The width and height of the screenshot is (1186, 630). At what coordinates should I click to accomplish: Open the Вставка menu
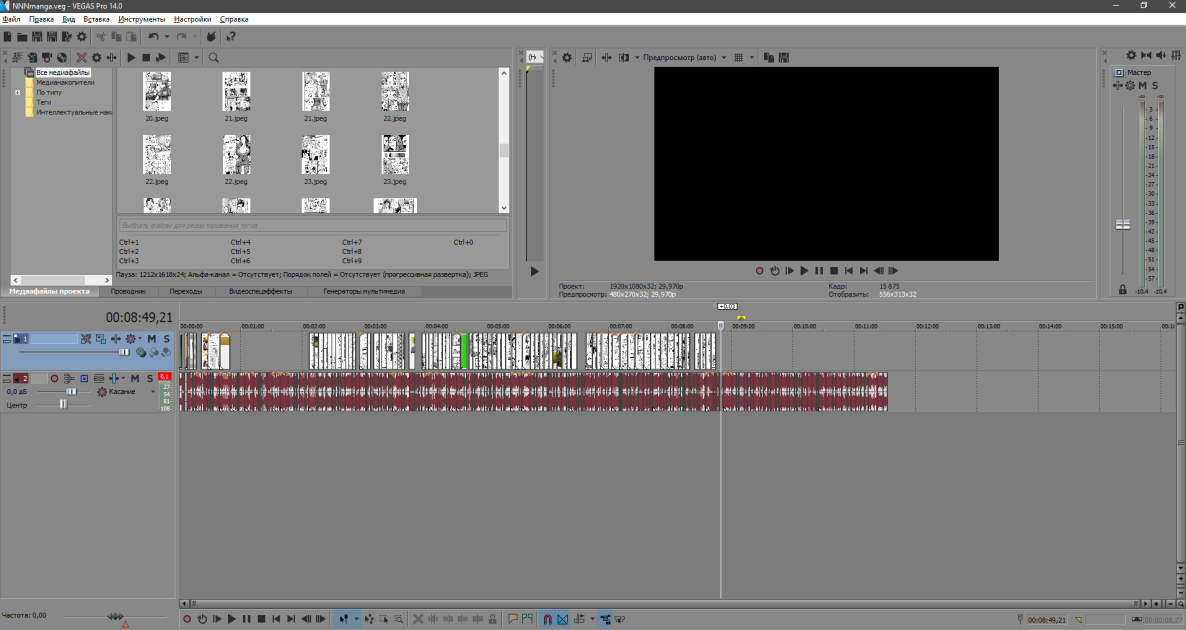(x=96, y=19)
